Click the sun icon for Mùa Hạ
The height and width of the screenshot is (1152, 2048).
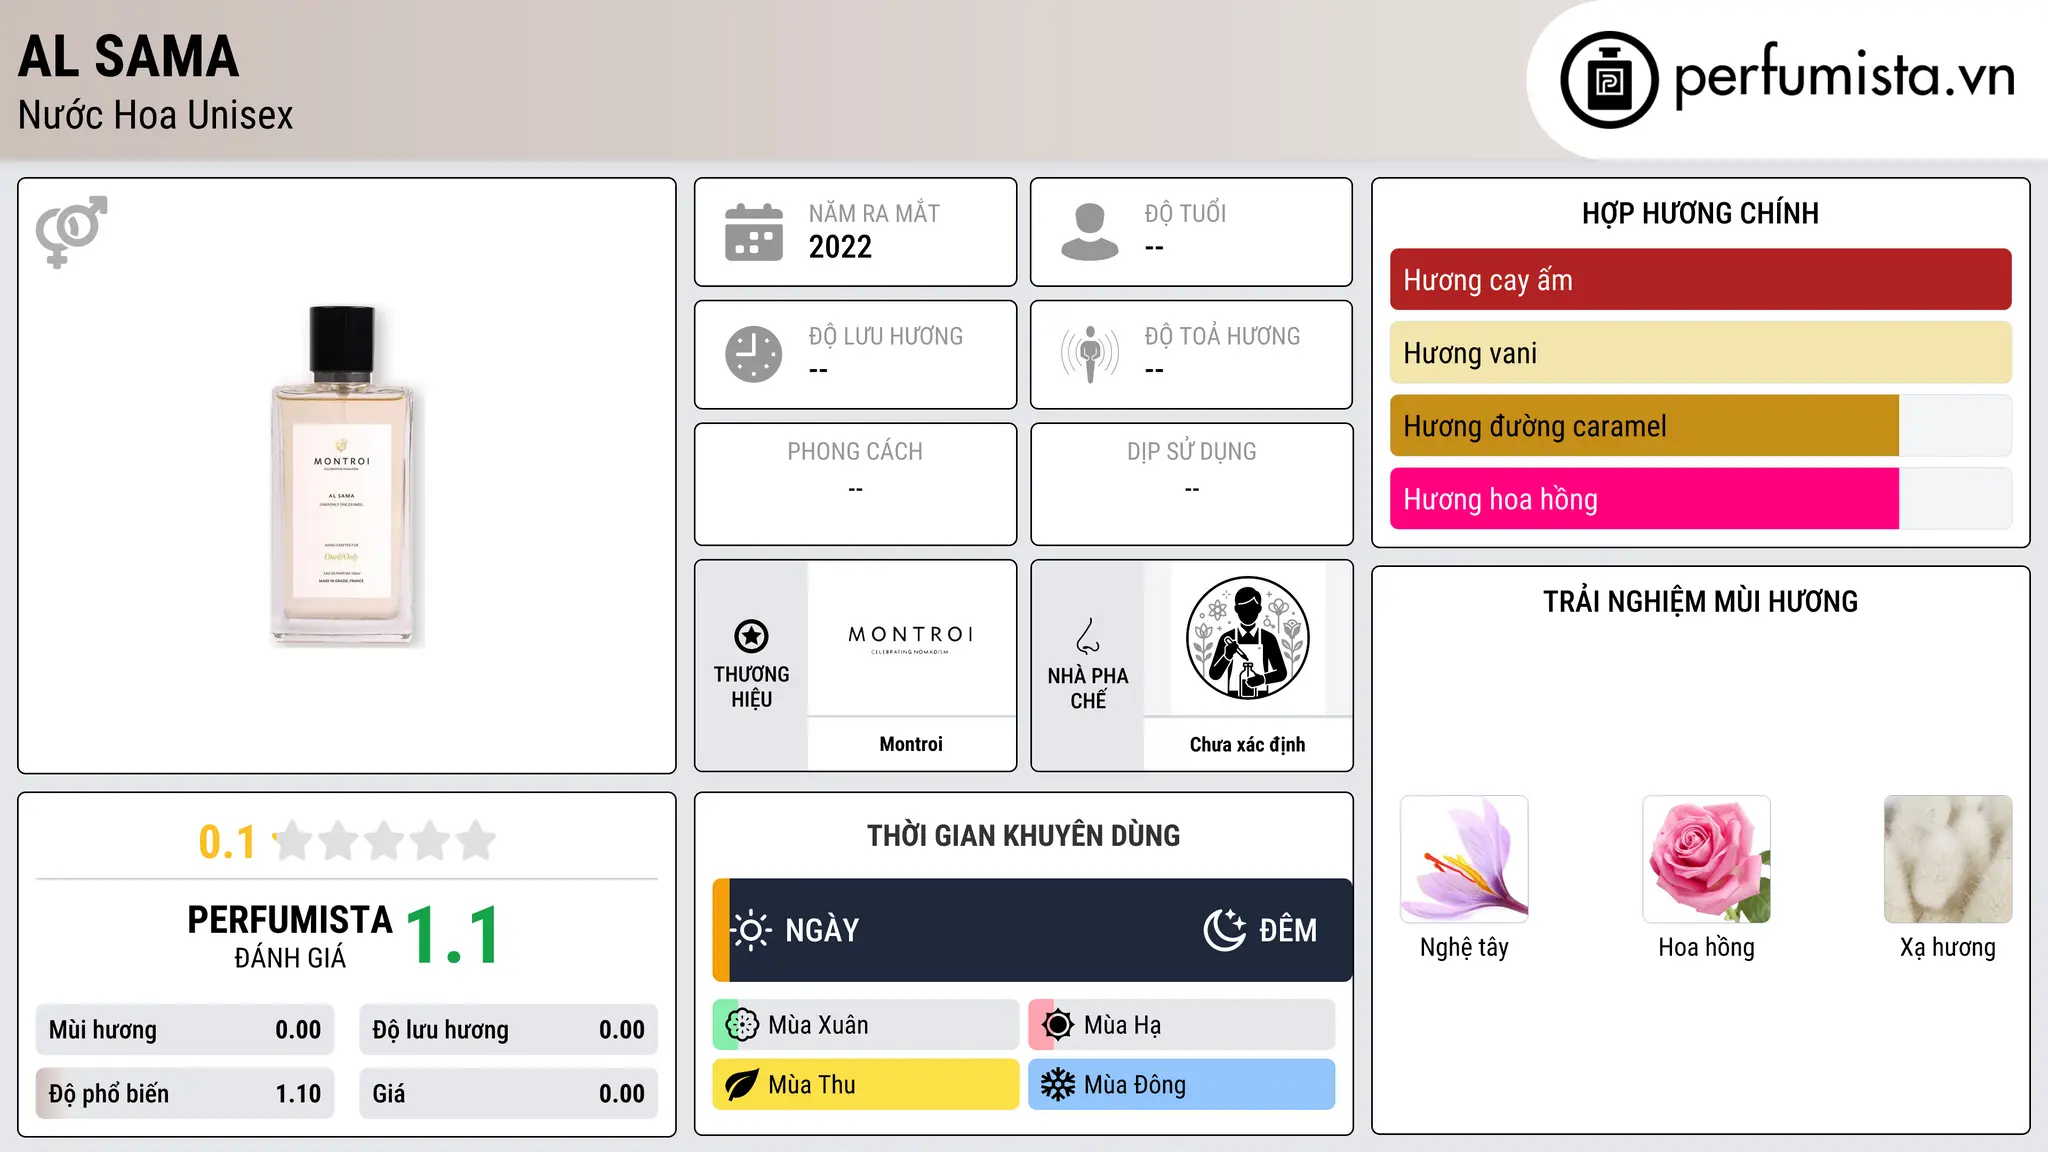coord(1058,1025)
